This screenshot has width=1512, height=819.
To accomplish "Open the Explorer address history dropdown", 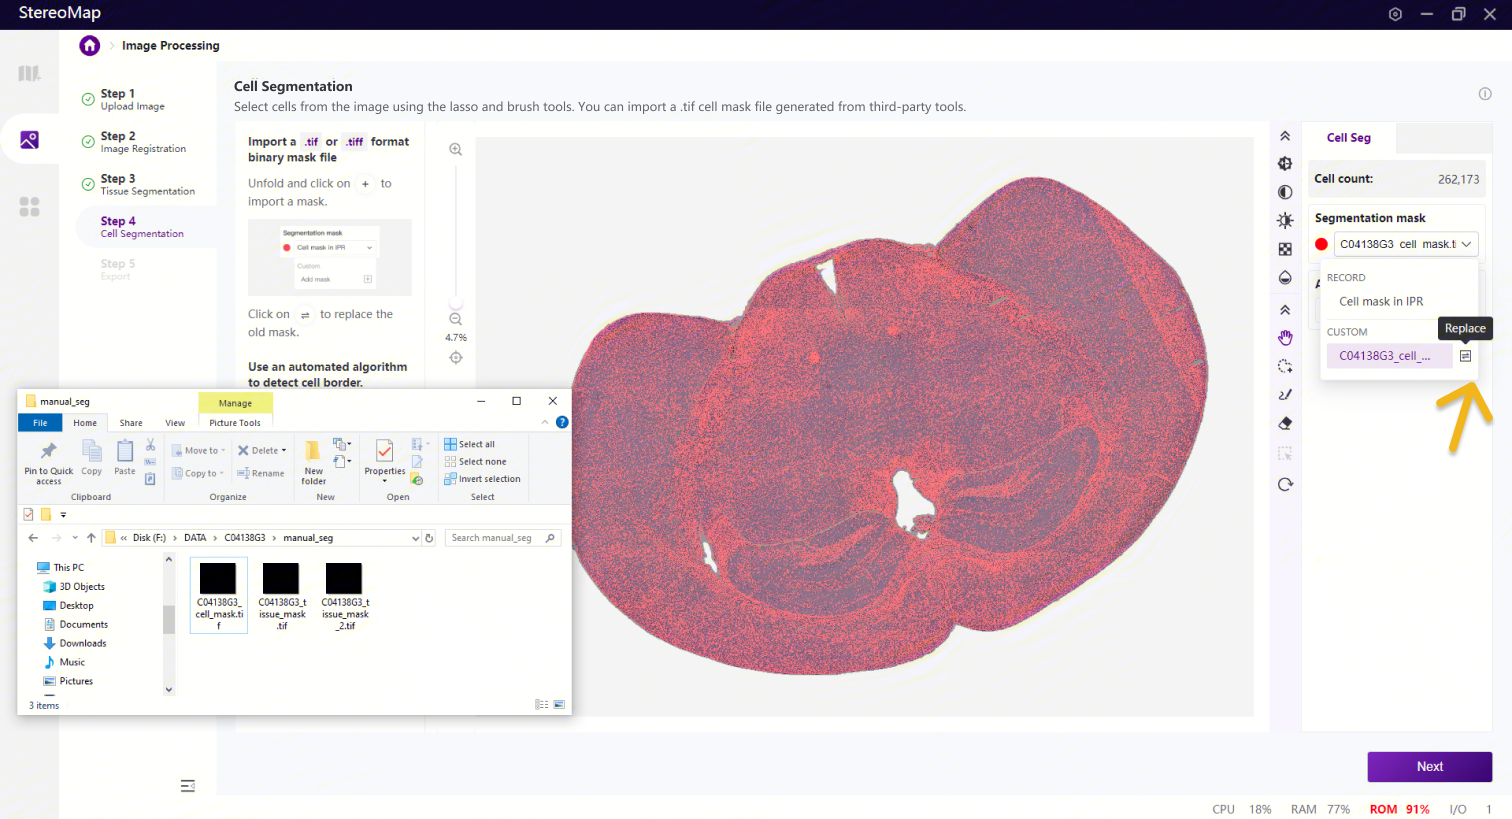I will click(415, 538).
